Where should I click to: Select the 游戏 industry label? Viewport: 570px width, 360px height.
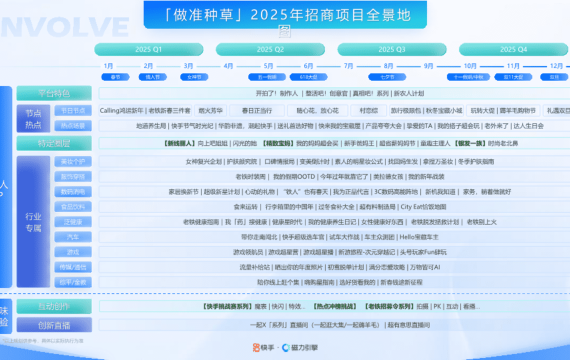(x=73, y=252)
